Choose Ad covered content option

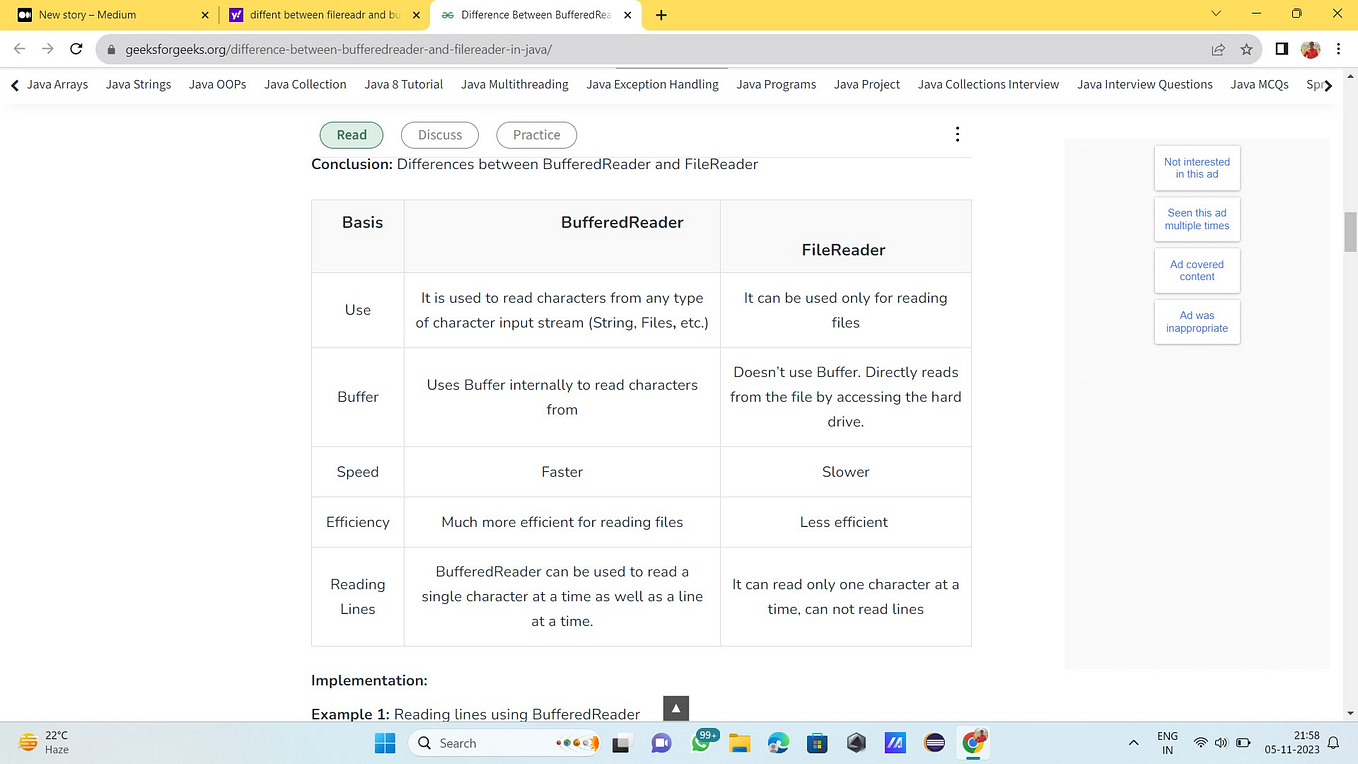[1197, 271]
